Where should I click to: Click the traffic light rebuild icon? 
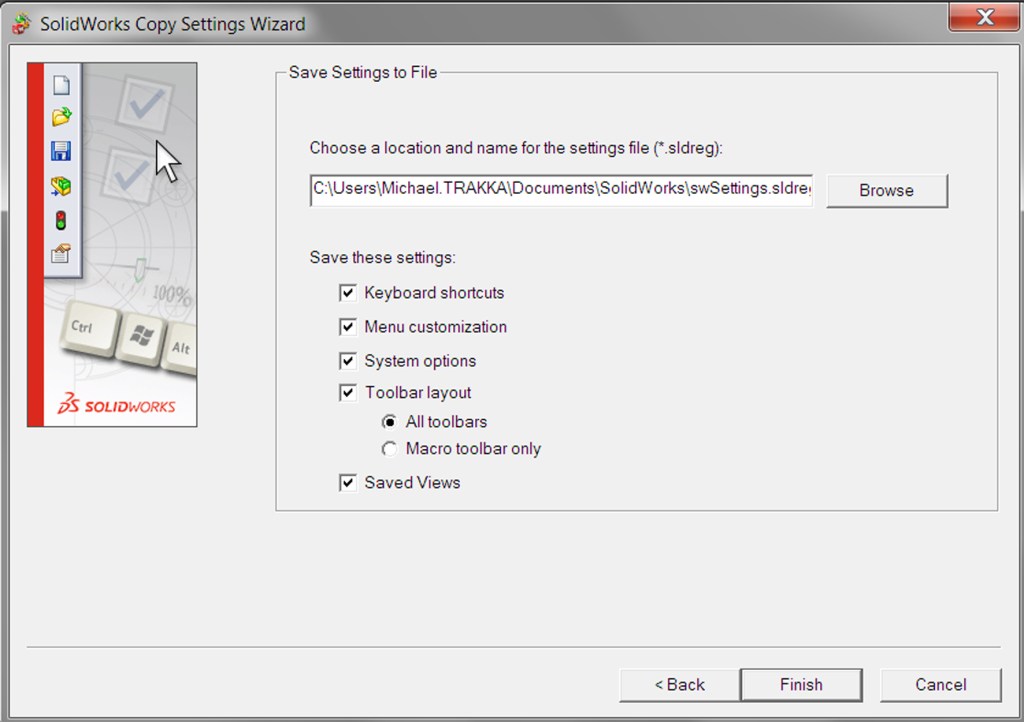pyautogui.click(x=61, y=220)
